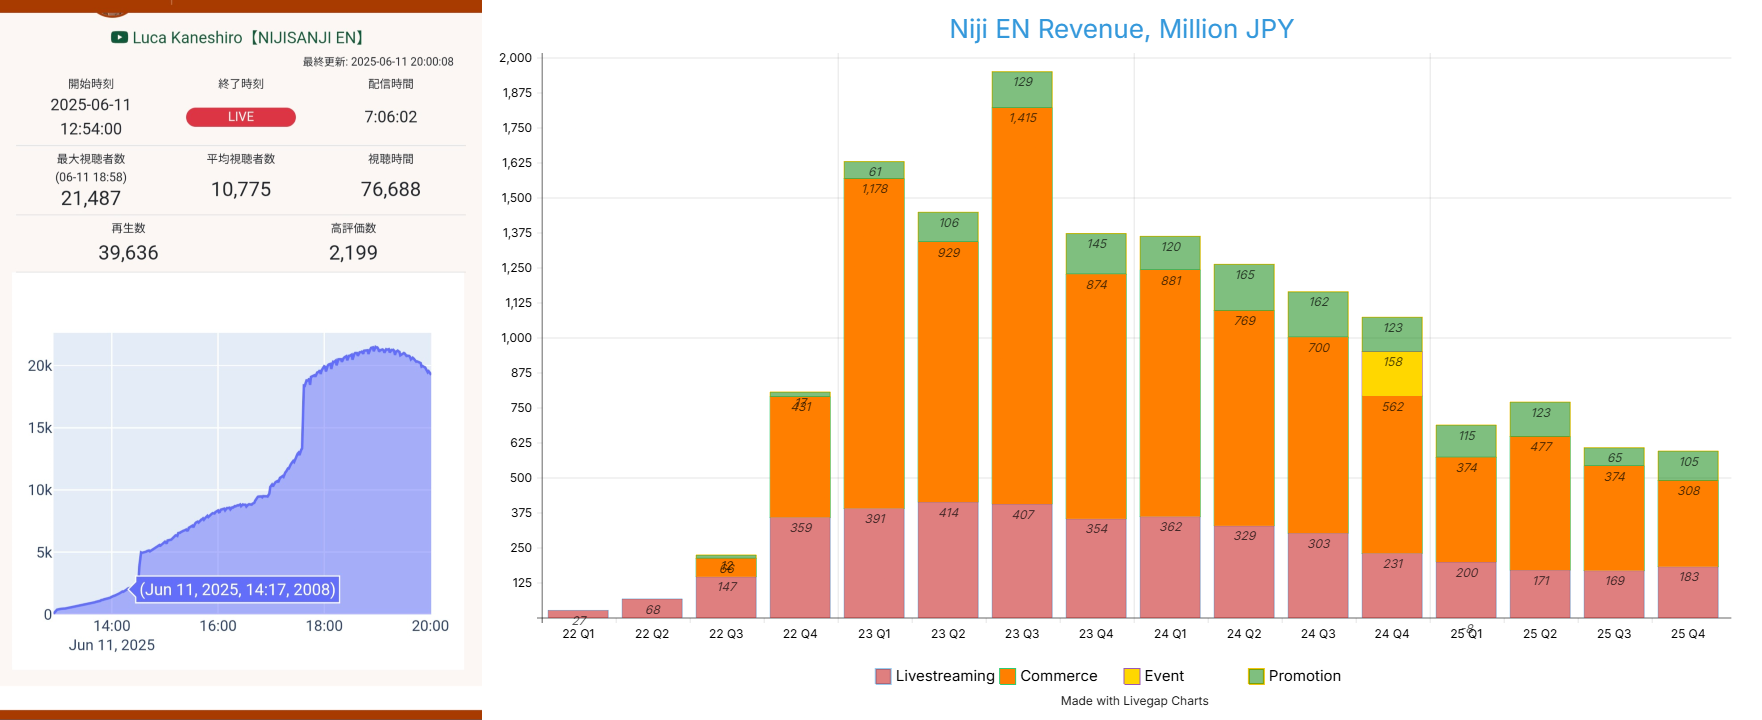
Task: Click the start date 2025-06-11
Action: click(x=91, y=105)
